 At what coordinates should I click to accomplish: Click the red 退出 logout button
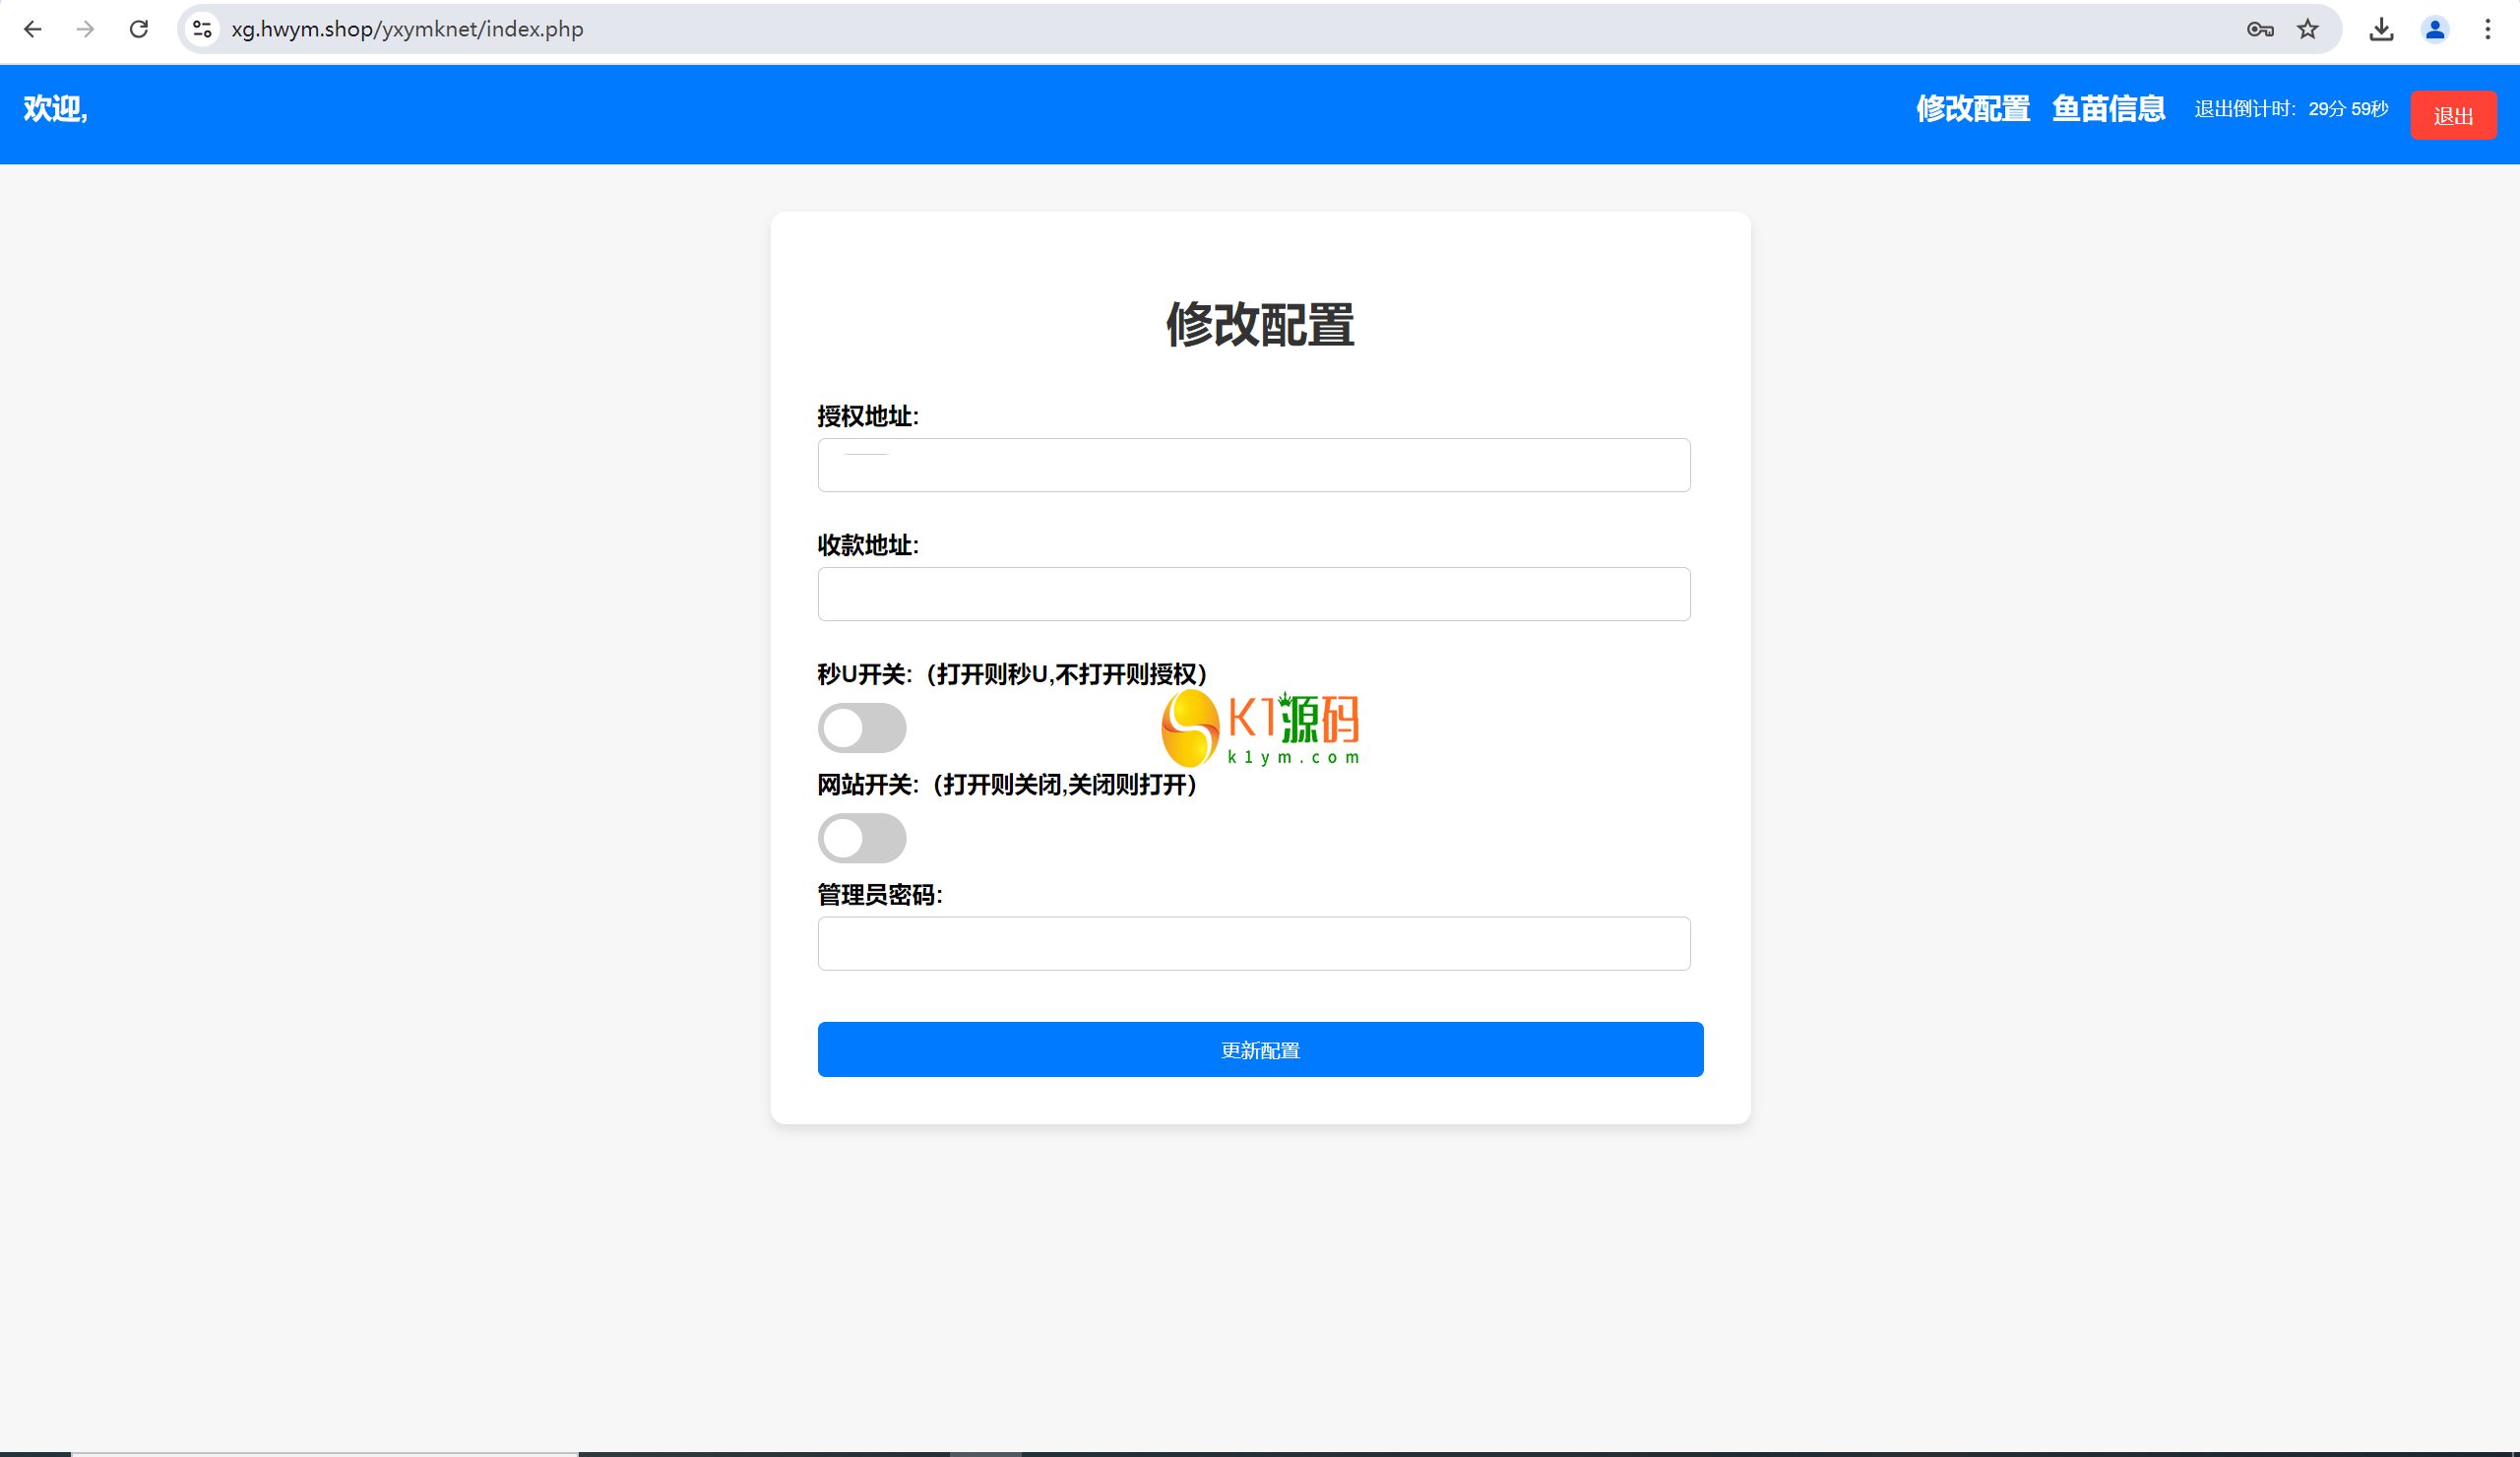point(2452,115)
